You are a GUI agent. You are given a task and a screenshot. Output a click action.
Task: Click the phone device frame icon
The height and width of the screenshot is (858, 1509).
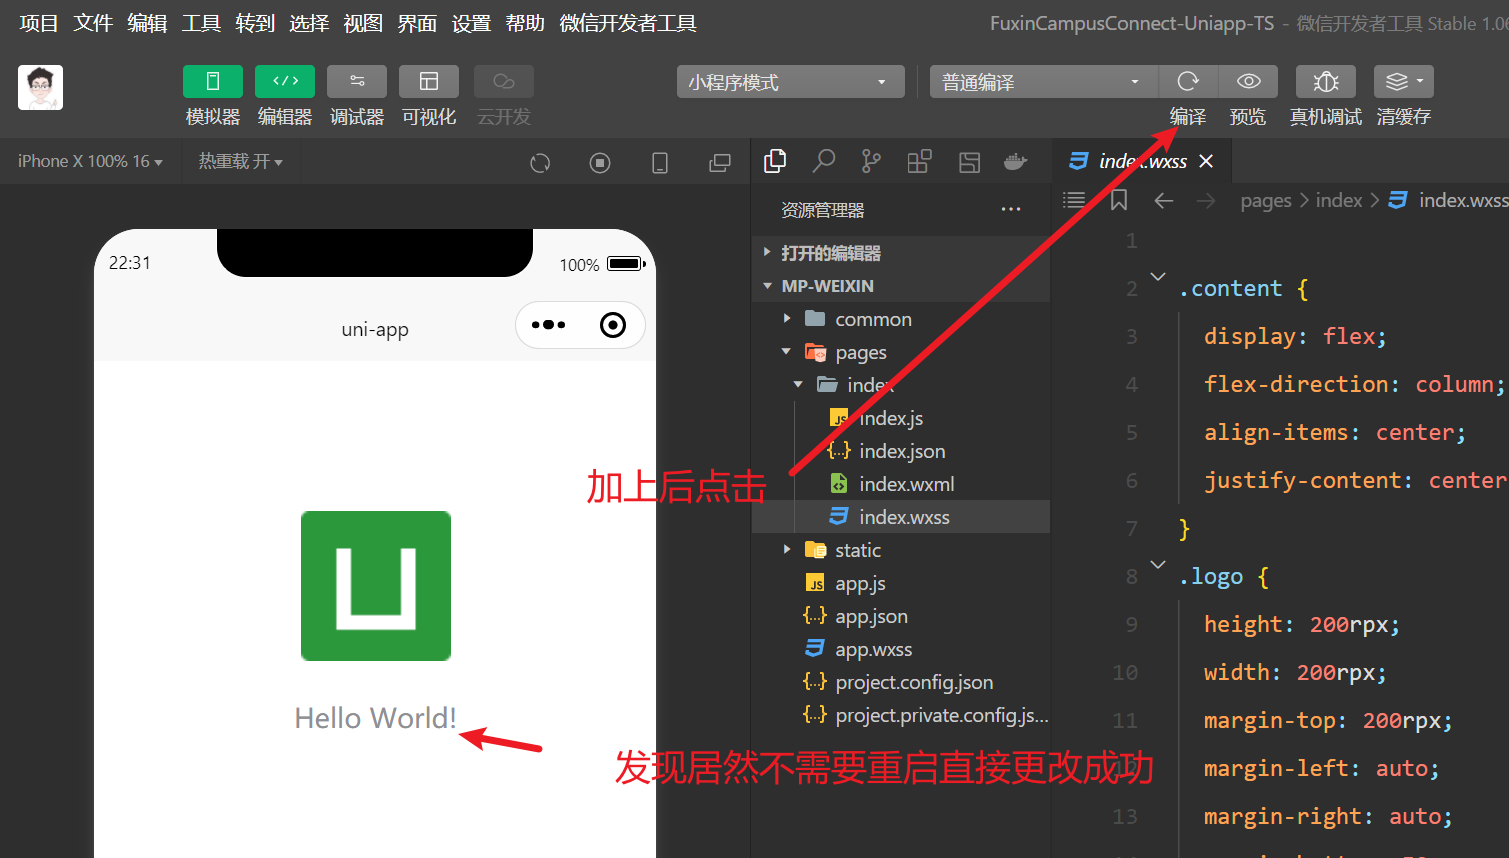[660, 163]
